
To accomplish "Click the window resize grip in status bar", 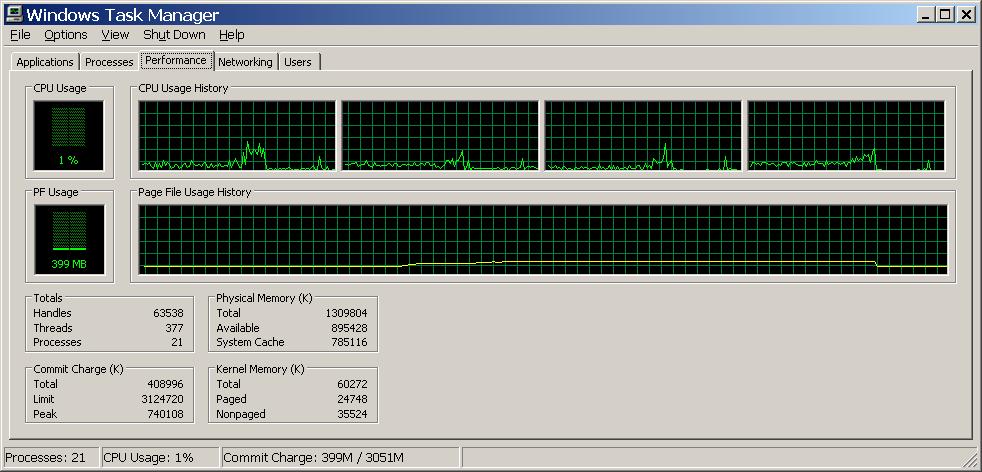I will coord(969,459).
